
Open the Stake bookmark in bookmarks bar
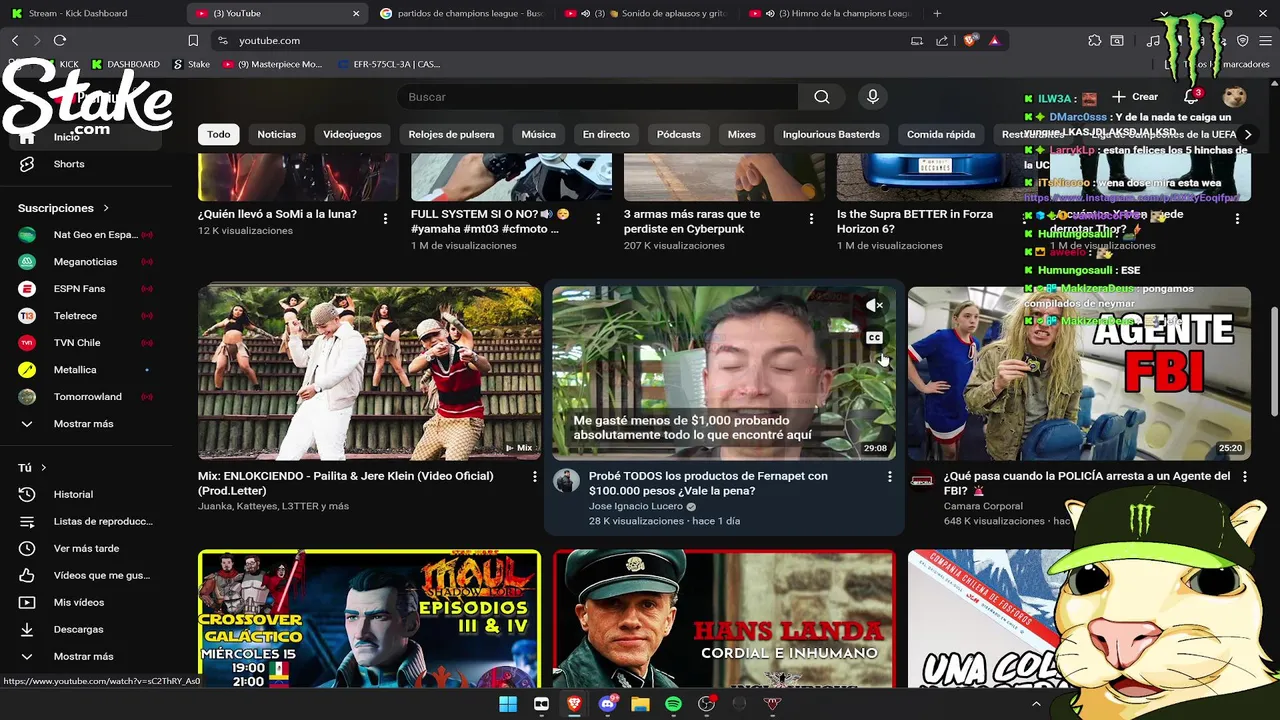click(192, 64)
